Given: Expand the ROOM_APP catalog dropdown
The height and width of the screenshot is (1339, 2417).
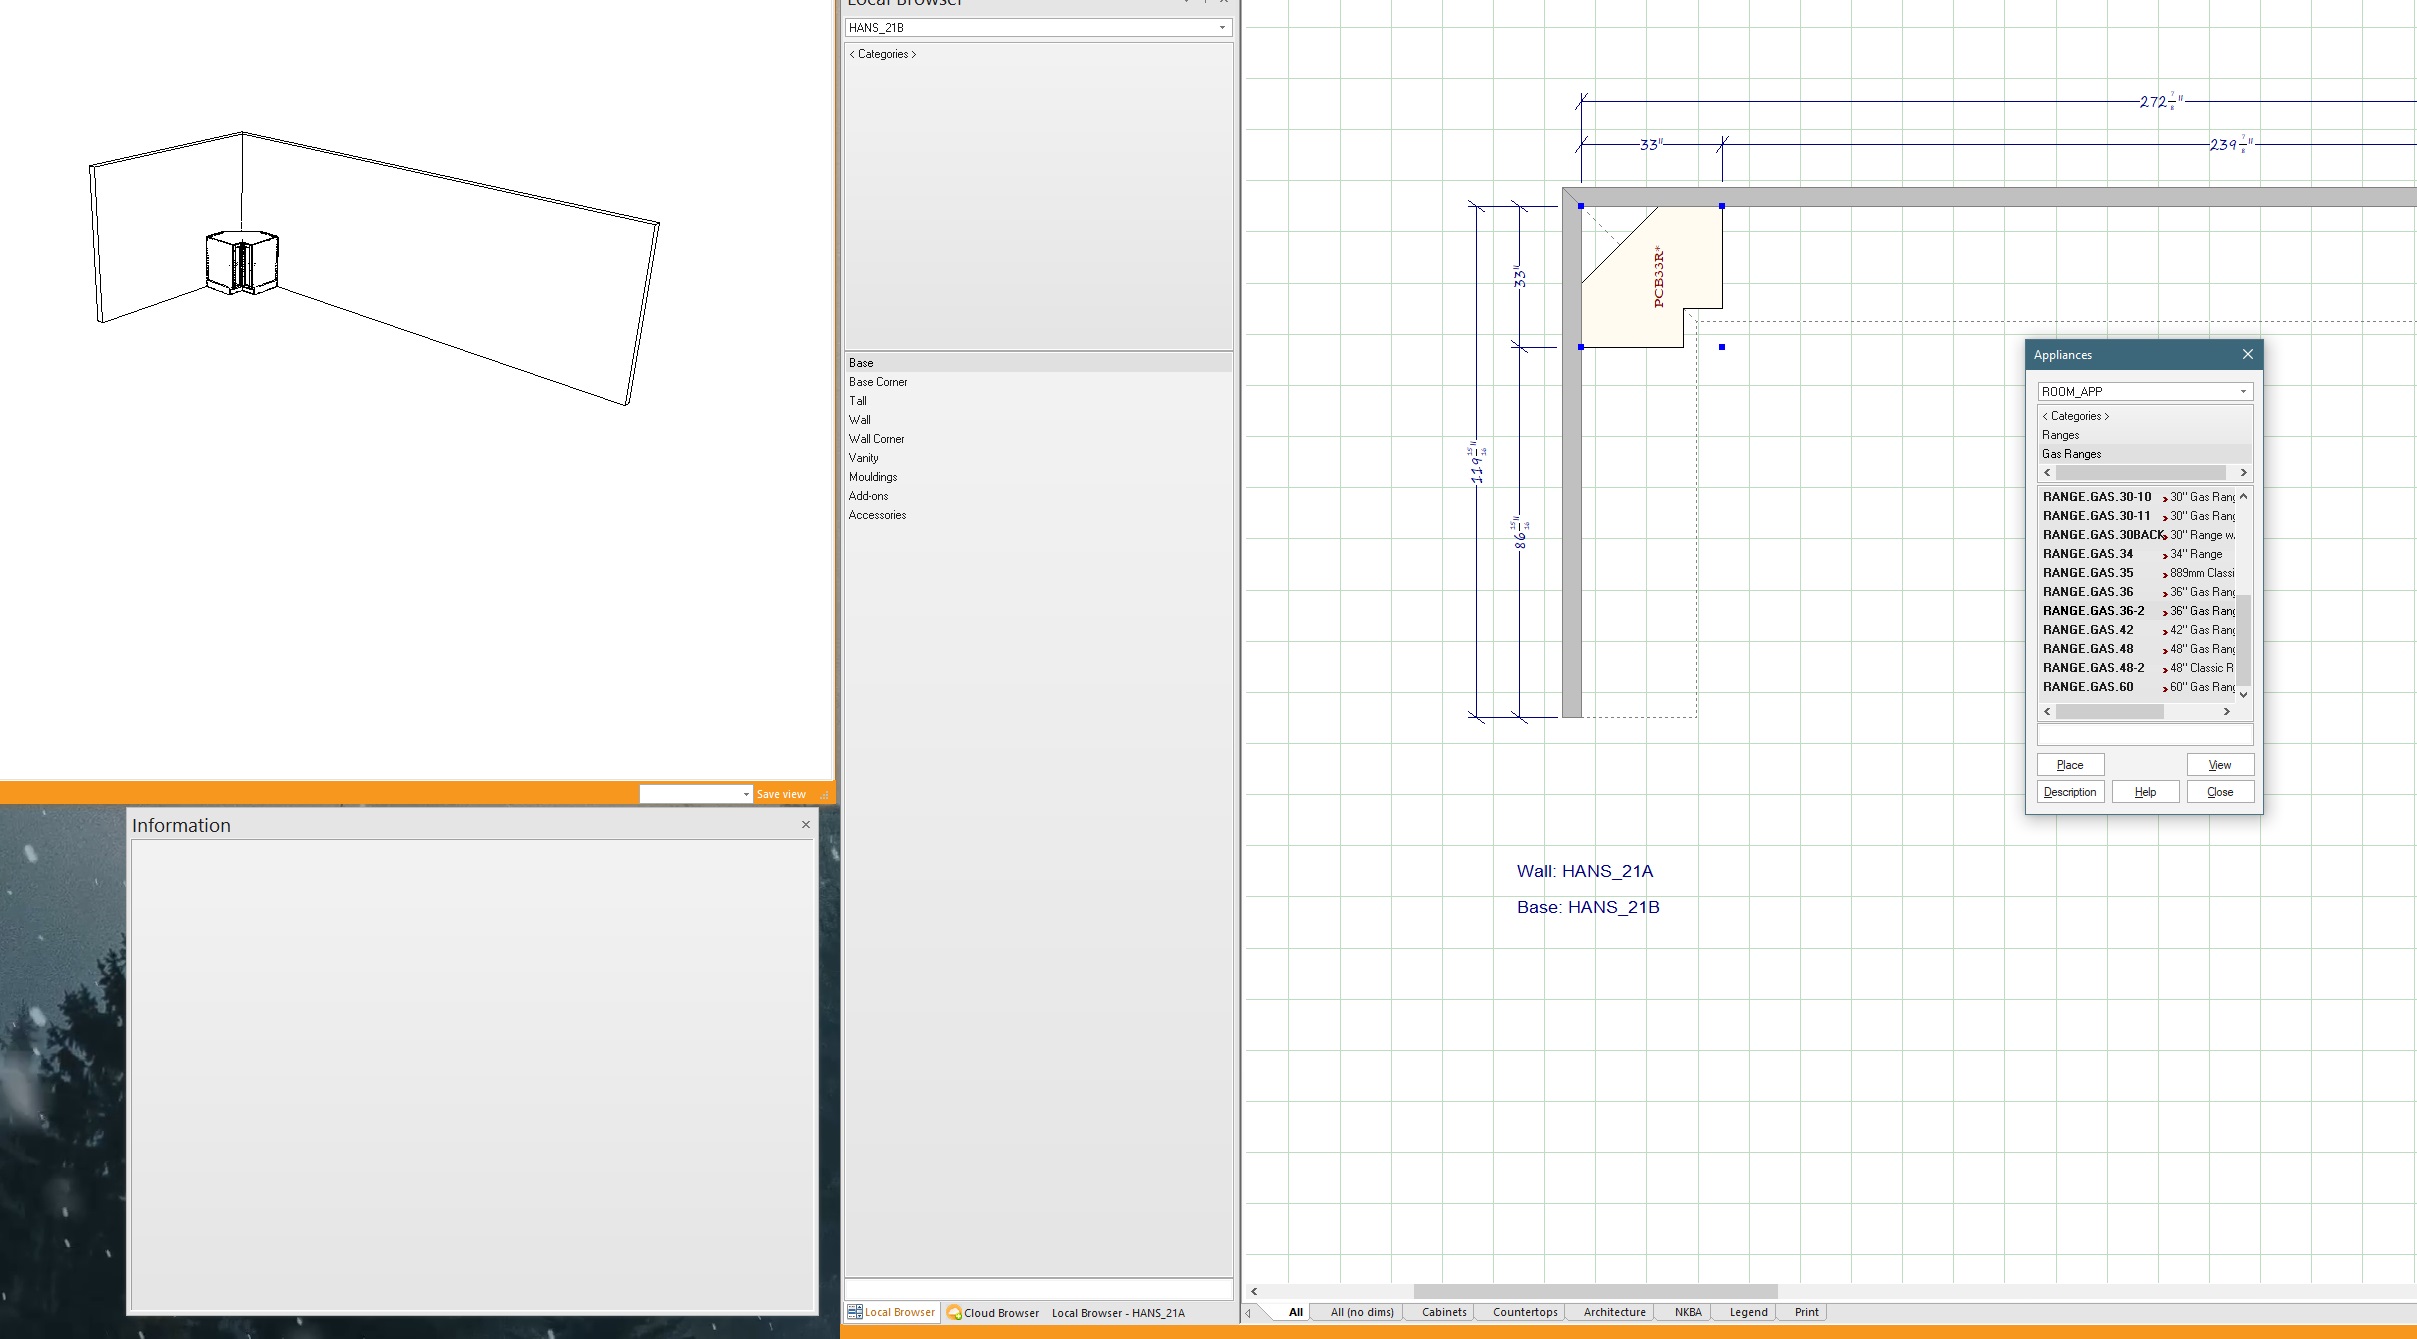Looking at the screenshot, I should coord(2243,392).
